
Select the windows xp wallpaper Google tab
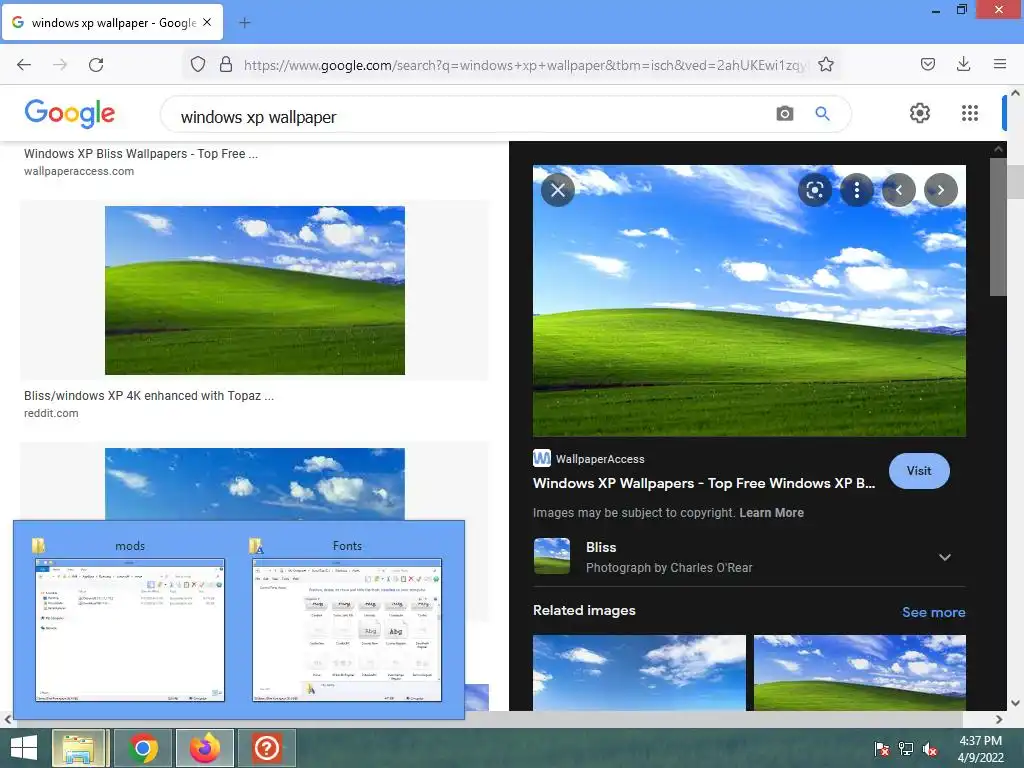(x=112, y=23)
